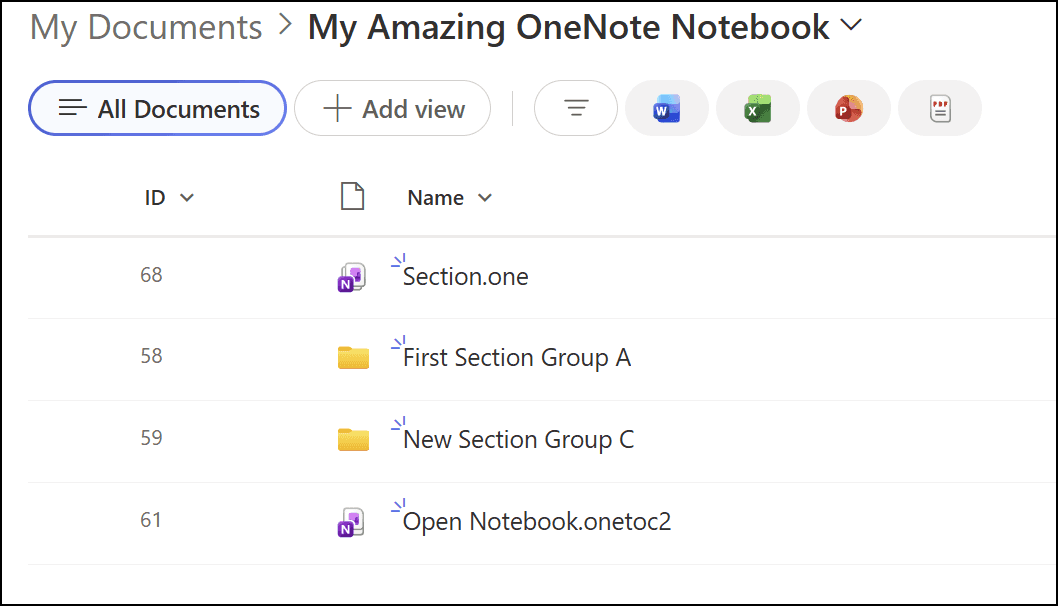This screenshot has width=1058, height=606.
Task: Click the folder icon for New Section Group C
Action: pos(353,439)
